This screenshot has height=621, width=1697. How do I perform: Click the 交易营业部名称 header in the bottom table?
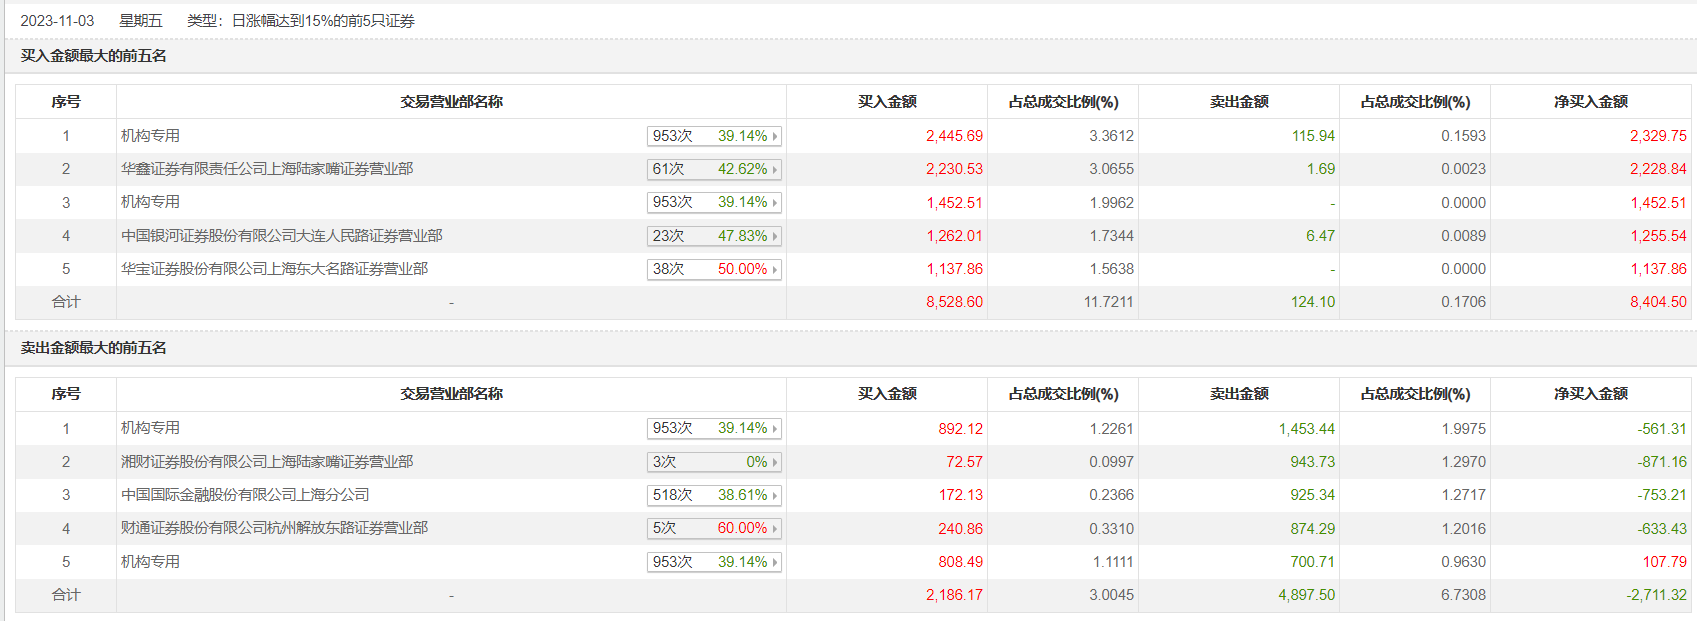(x=451, y=394)
